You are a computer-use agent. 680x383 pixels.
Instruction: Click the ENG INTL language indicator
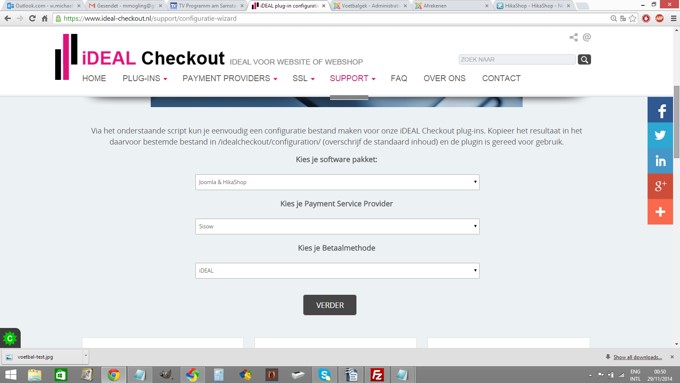pos(635,375)
